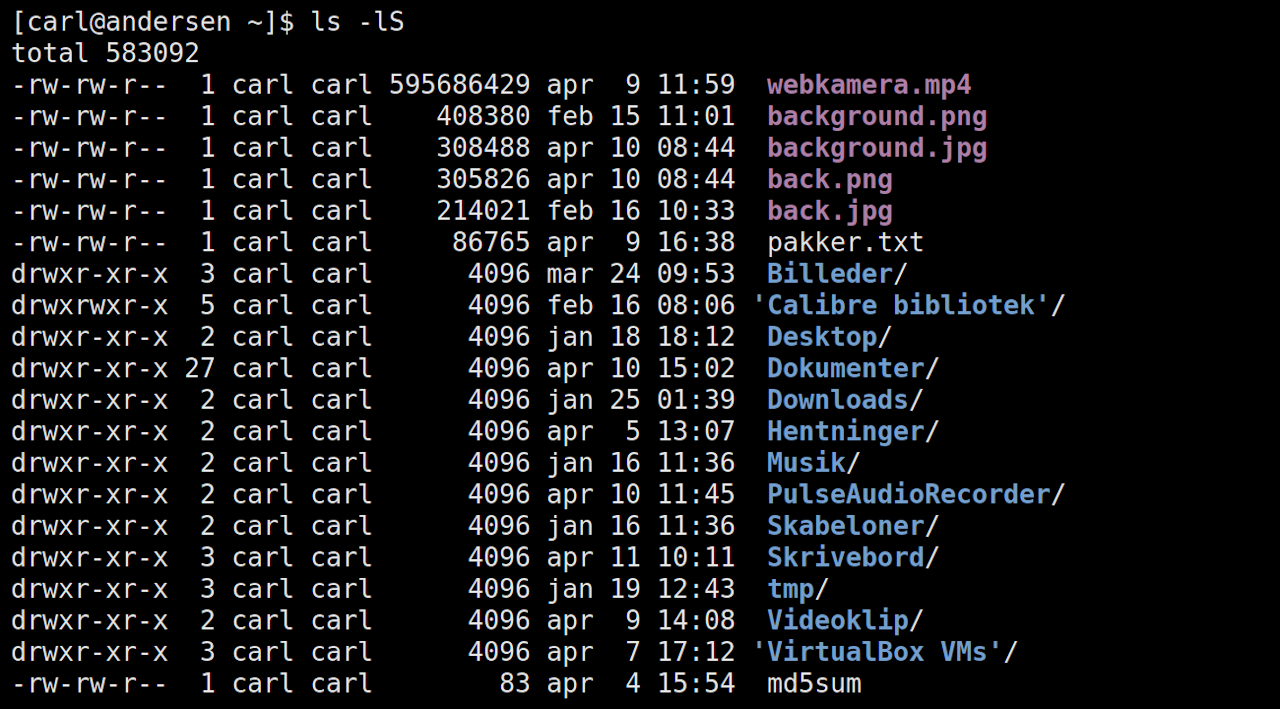
Task: Click the Dokumenter directory name
Action: pos(845,368)
